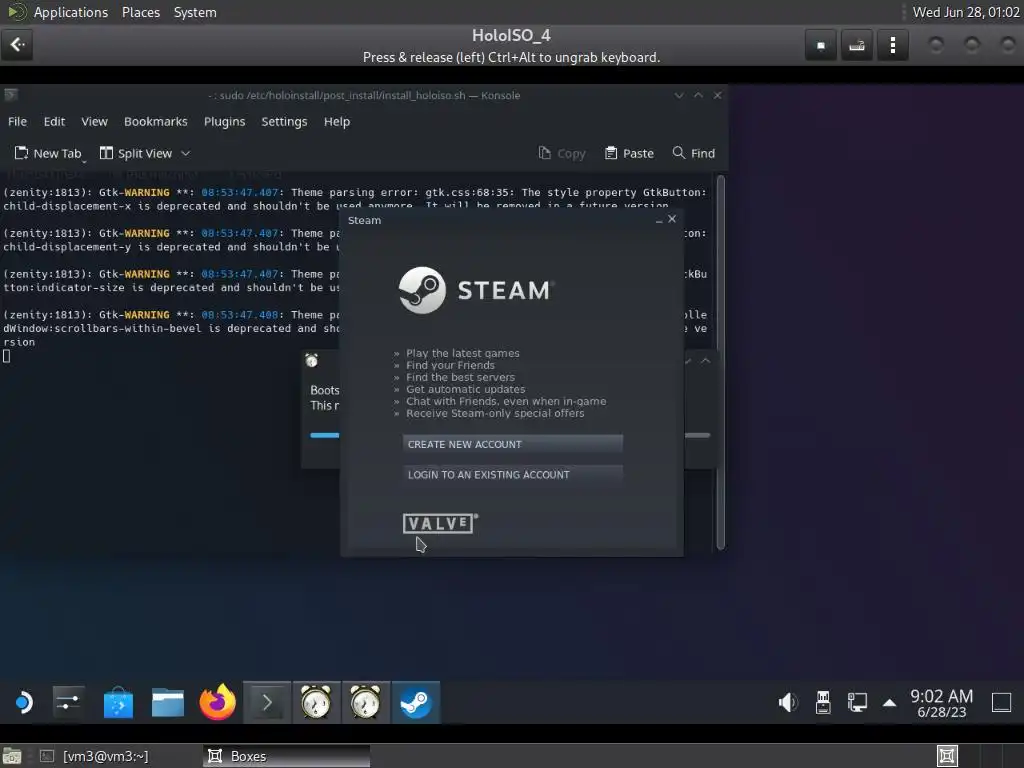The width and height of the screenshot is (1024, 768).
Task: Select the second alarm clock taskbar entry
Action: [366, 703]
